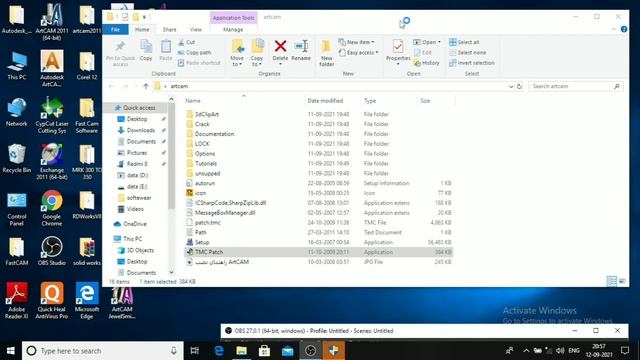Open Mail app from taskbar
Image resolution: width=640 pixels, height=360 pixels.
287,351
